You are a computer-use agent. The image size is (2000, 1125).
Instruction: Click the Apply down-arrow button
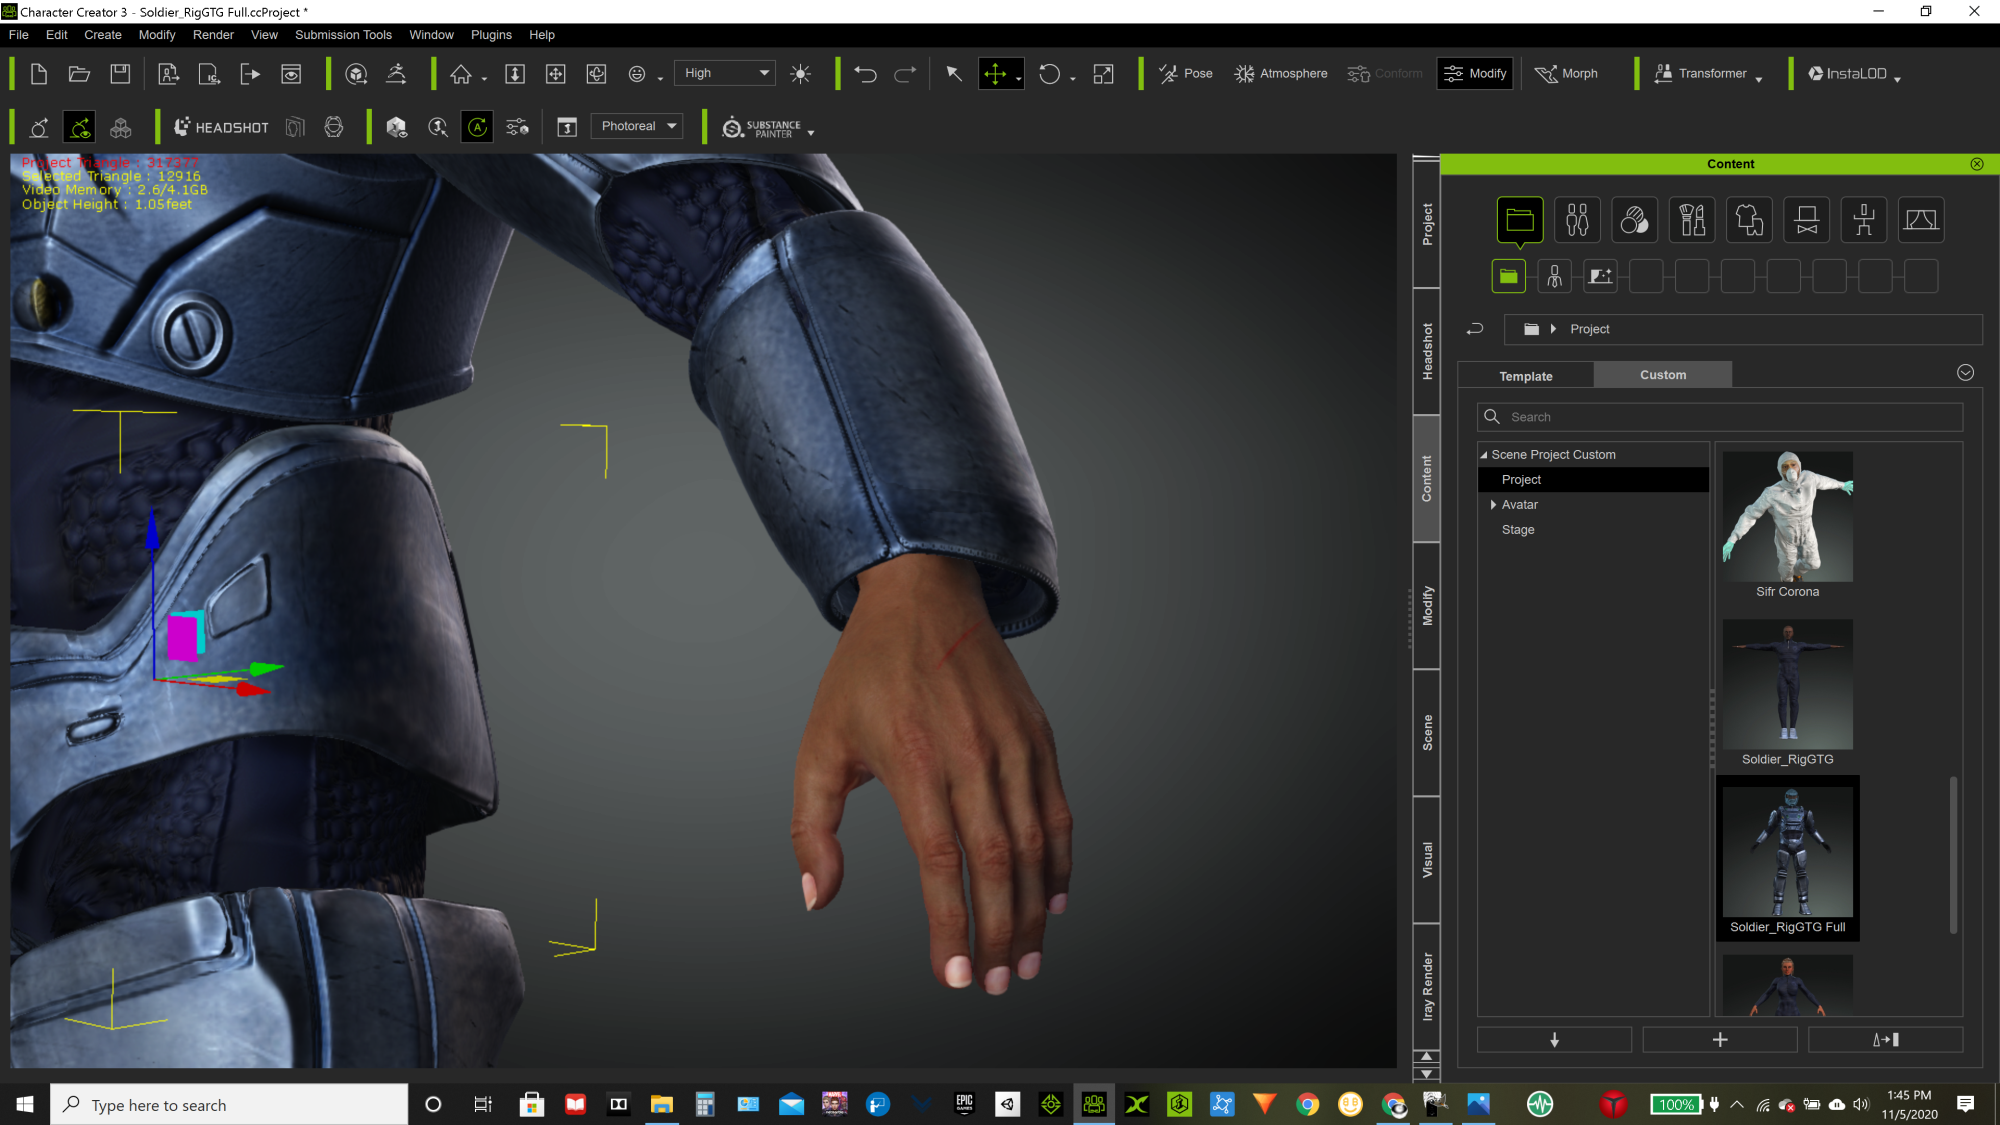click(x=1554, y=1040)
